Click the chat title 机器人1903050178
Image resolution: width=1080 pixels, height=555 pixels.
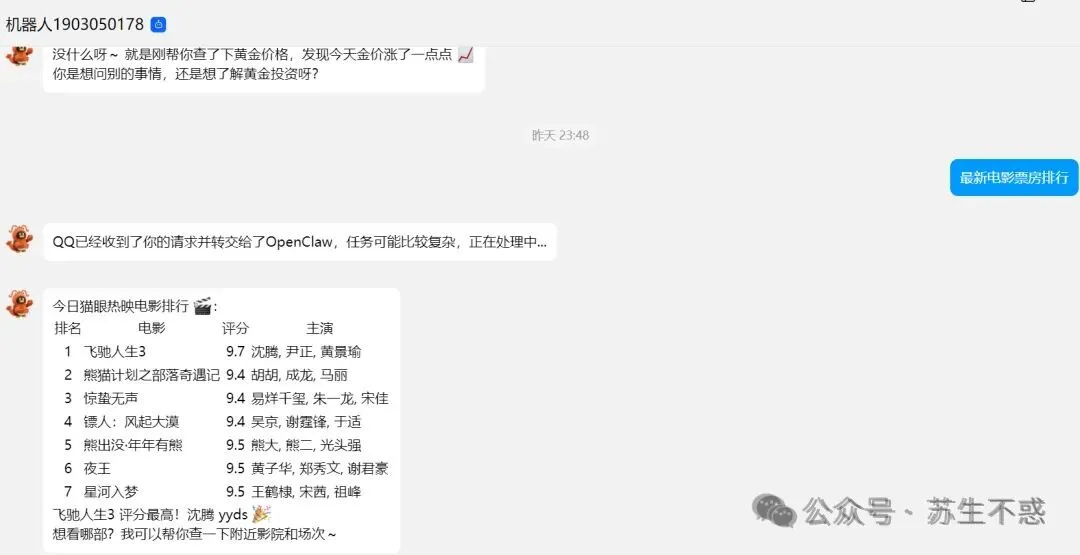(x=74, y=25)
